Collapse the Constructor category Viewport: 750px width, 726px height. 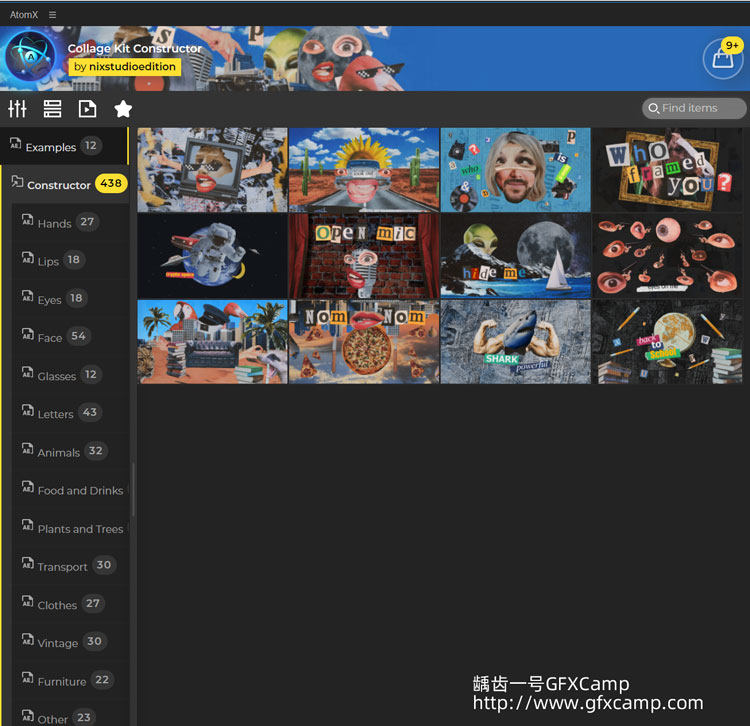point(65,184)
